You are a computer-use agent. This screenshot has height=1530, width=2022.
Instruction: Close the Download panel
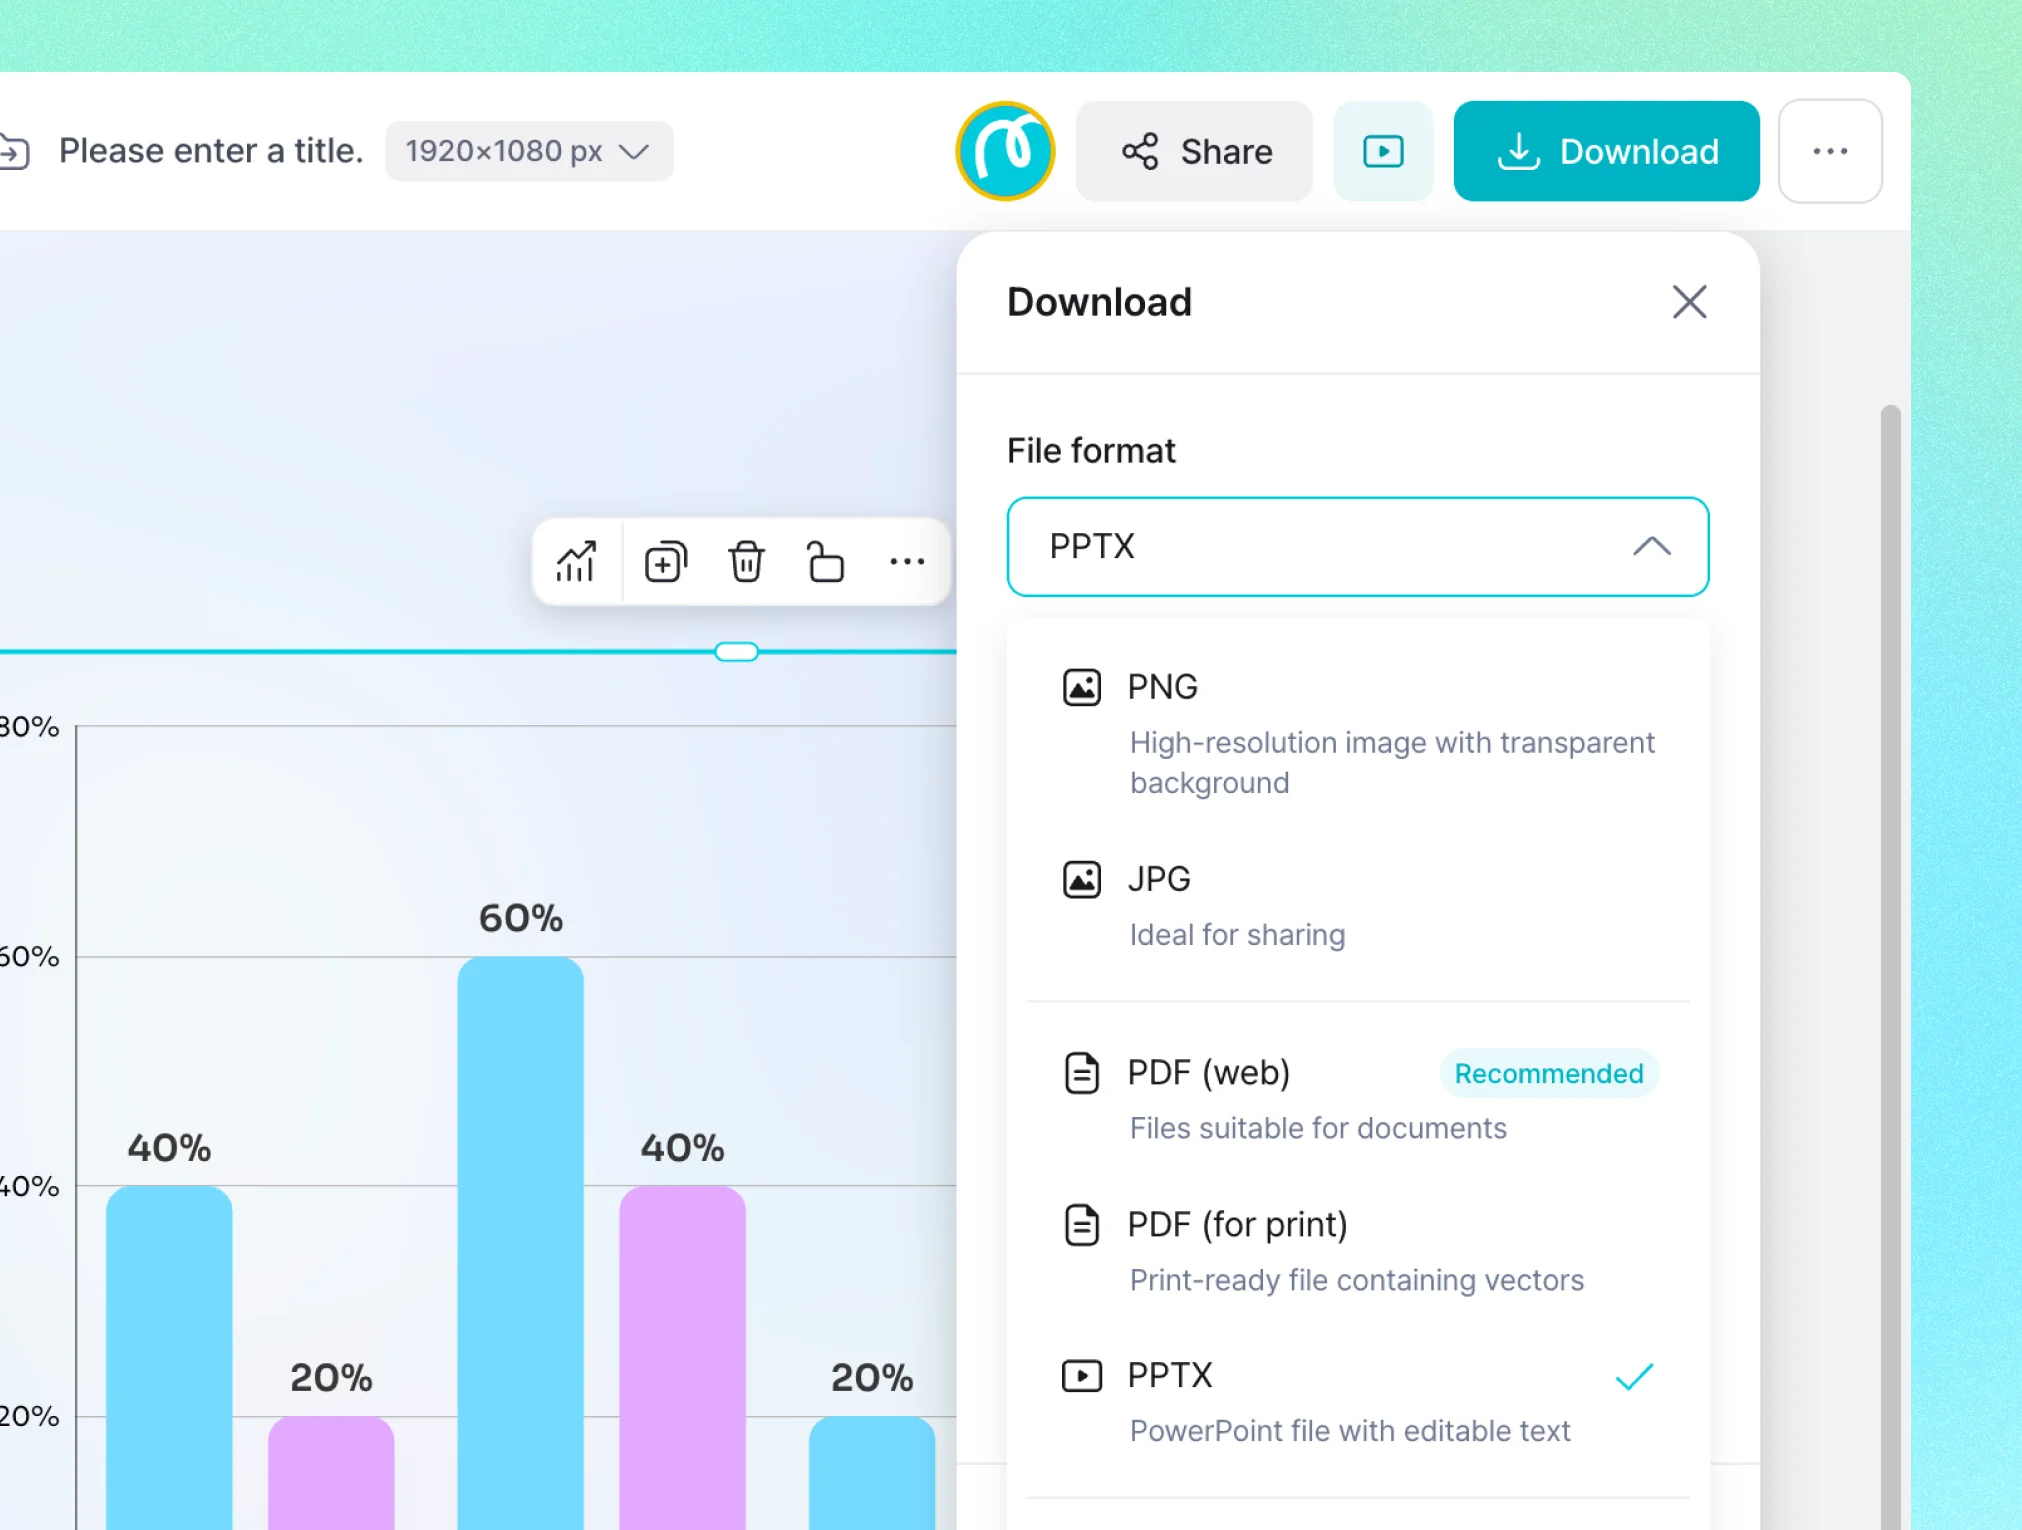1689,302
